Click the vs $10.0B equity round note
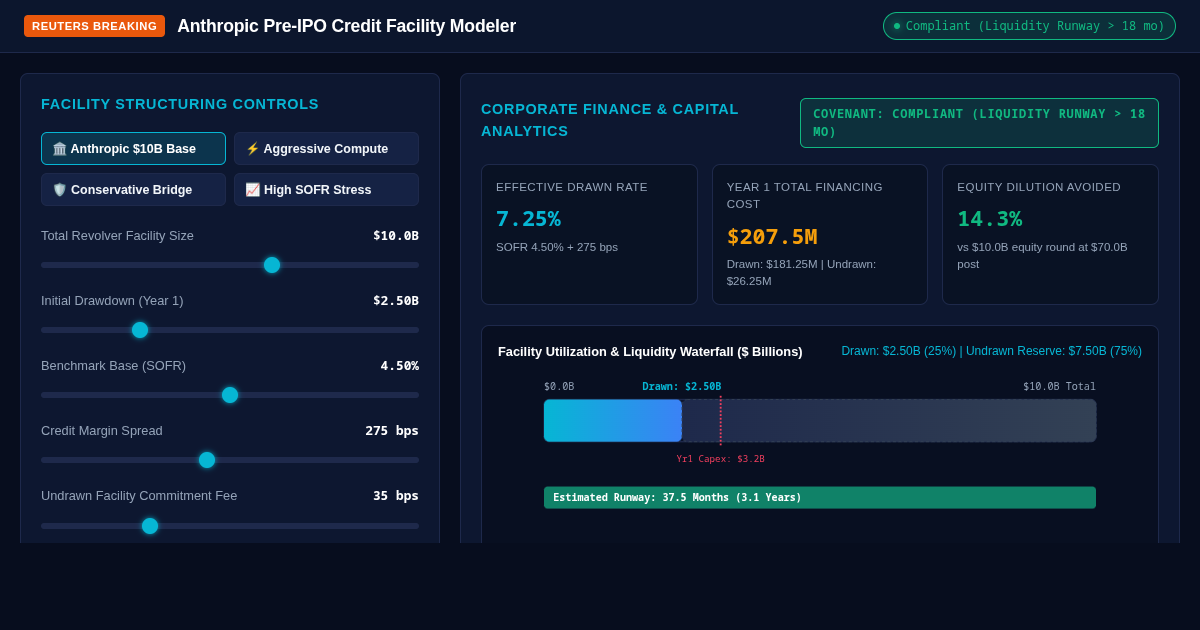The width and height of the screenshot is (1200, 630). pos(1042,255)
